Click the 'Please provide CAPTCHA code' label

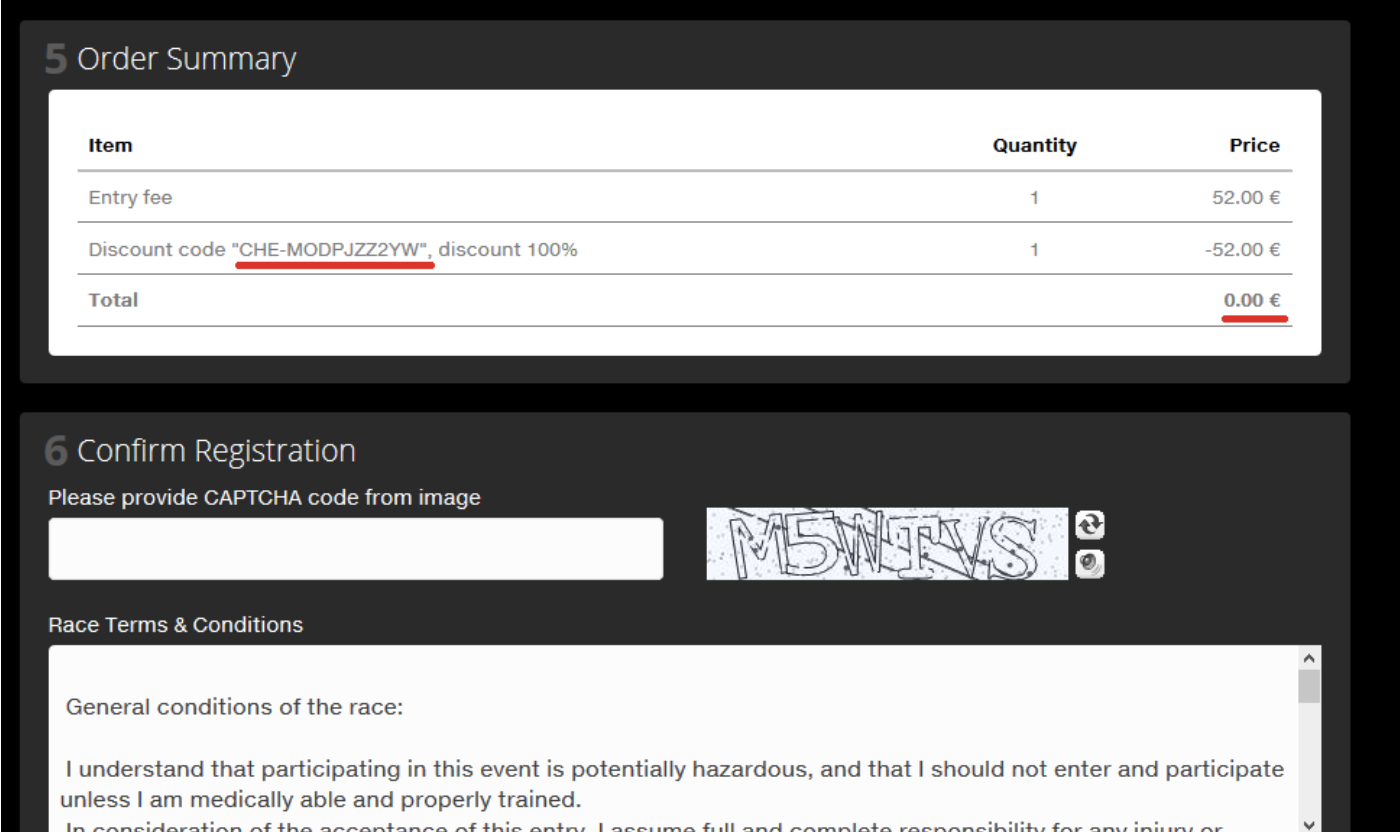click(264, 497)
